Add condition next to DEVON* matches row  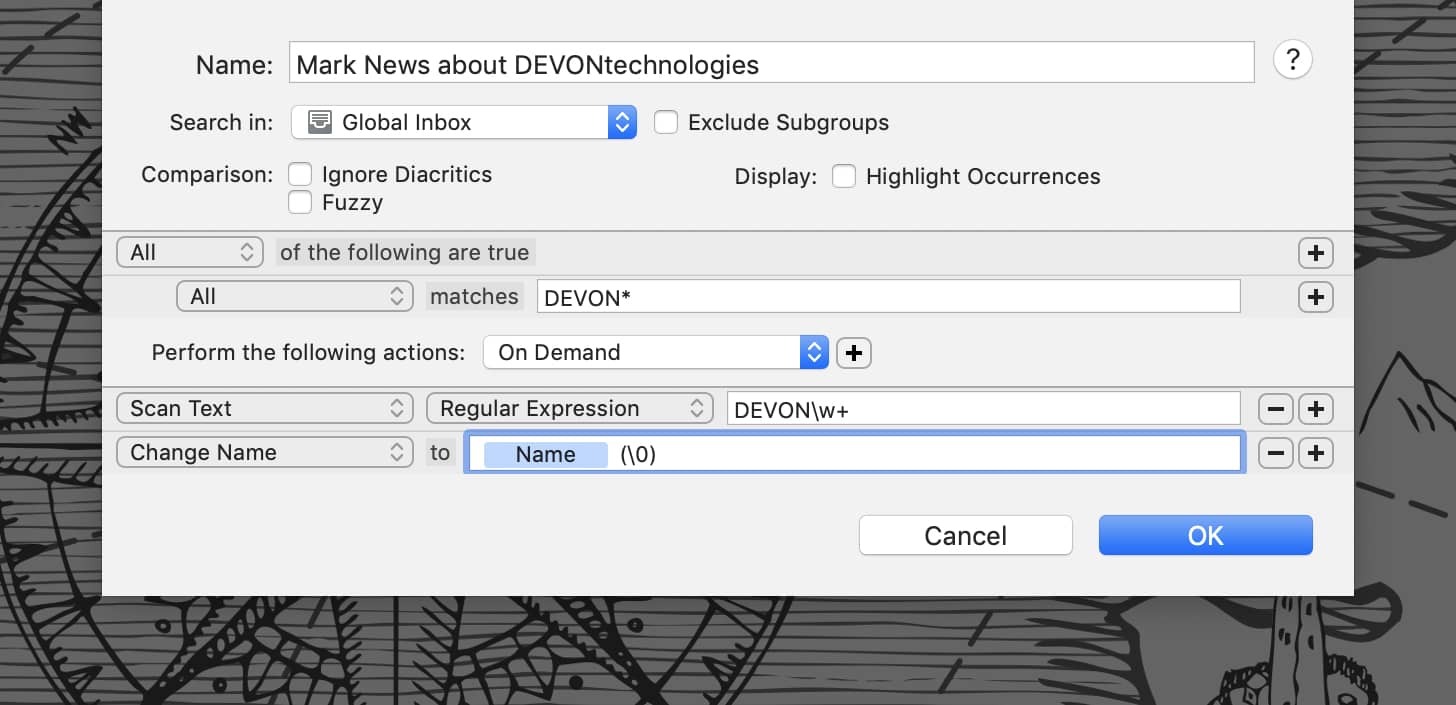[1315, 297]
